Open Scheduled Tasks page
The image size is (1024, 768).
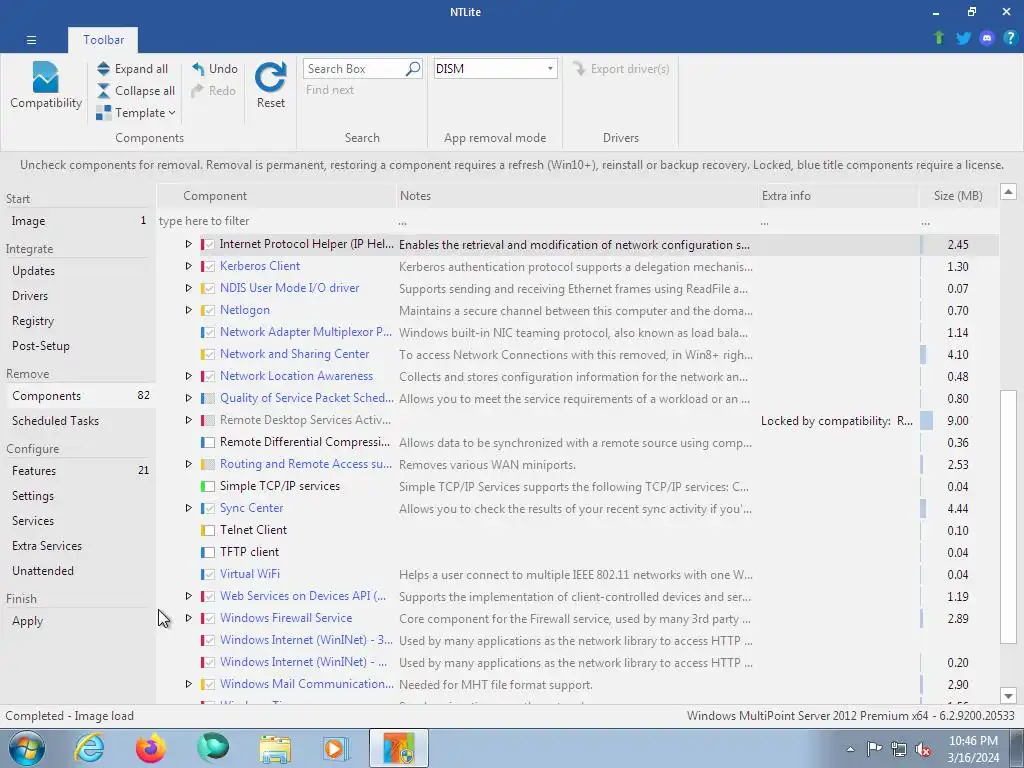78,421
